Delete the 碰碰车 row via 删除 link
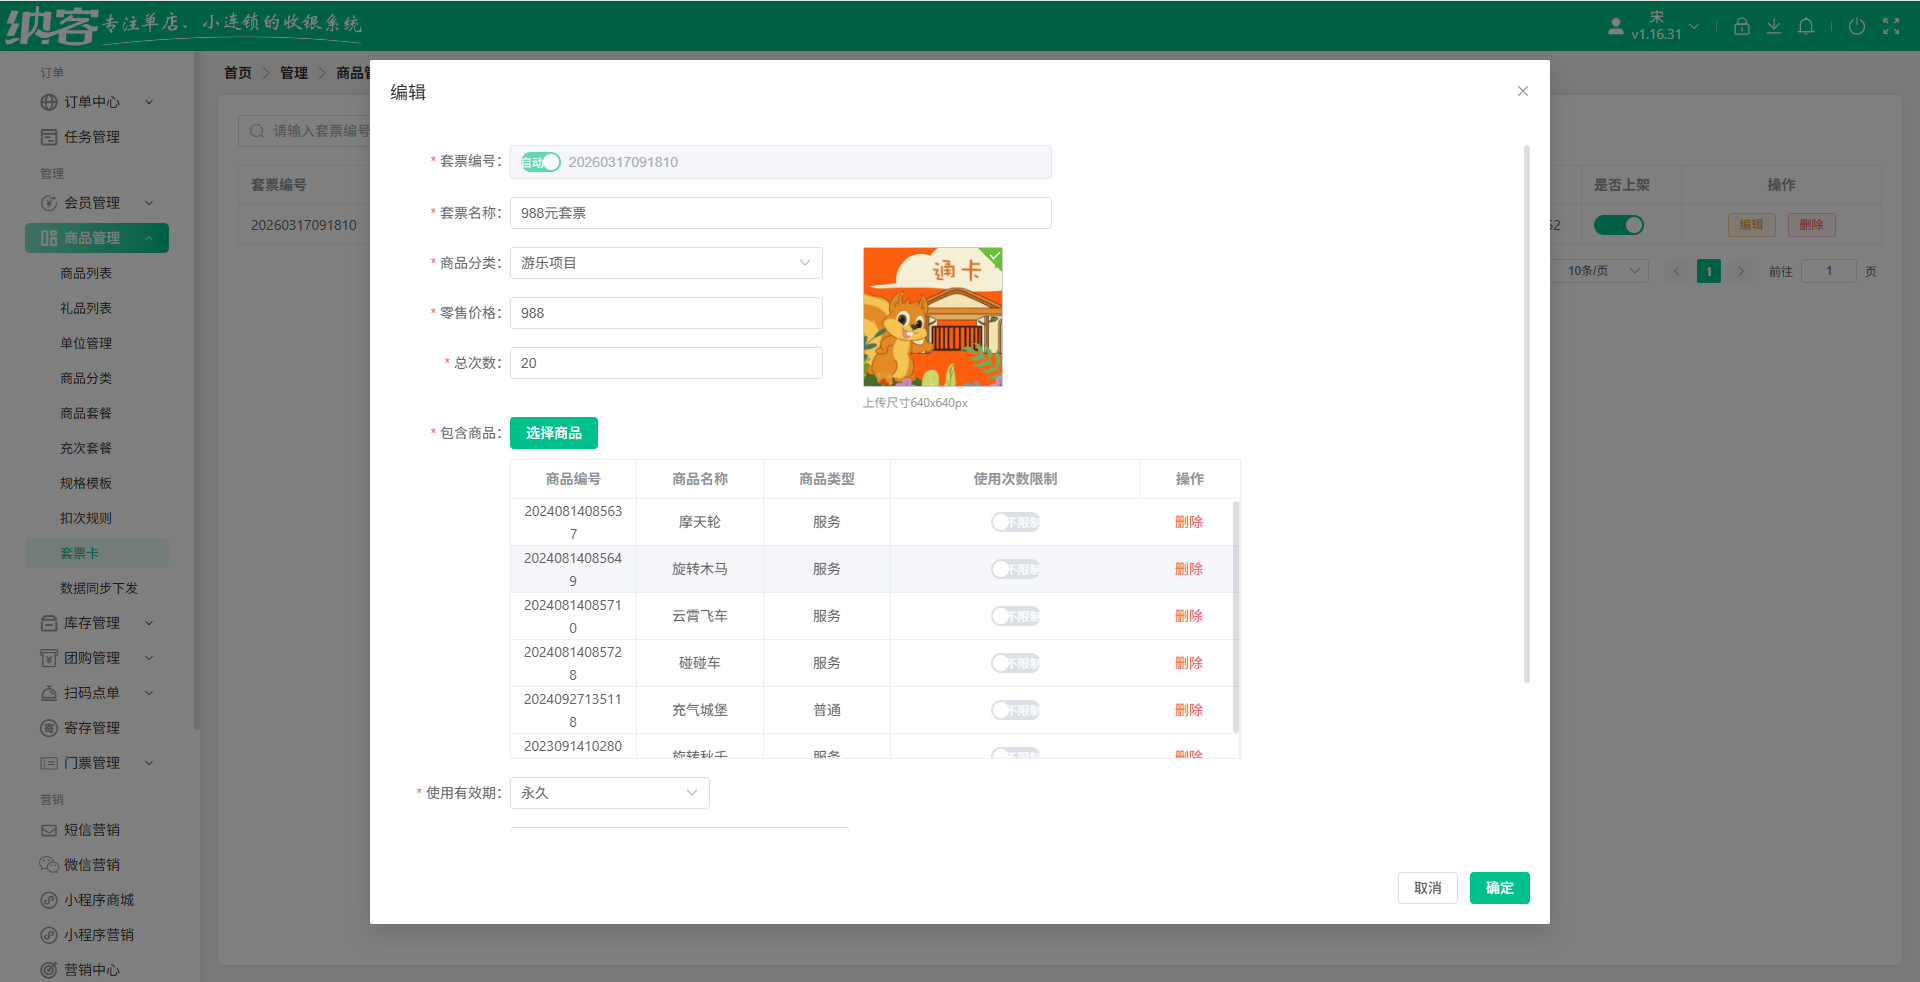Image resolution: width=1920 pixels, height=982 pixels. pyautogui.click(x=1189, y=662)
